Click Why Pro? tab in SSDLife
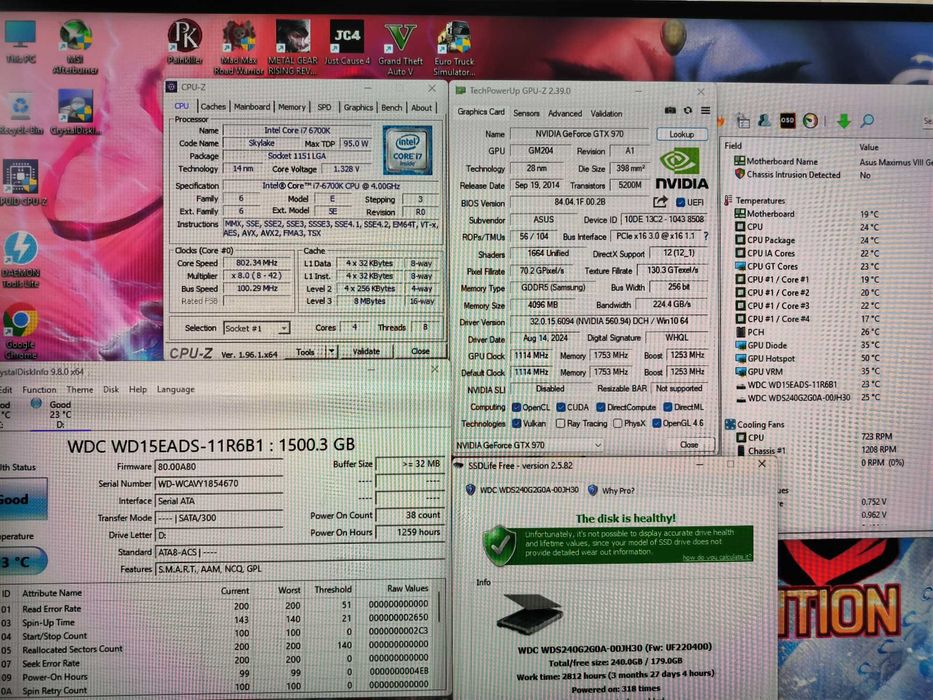Screen dimensions: 933x700 tap(612, 490)
